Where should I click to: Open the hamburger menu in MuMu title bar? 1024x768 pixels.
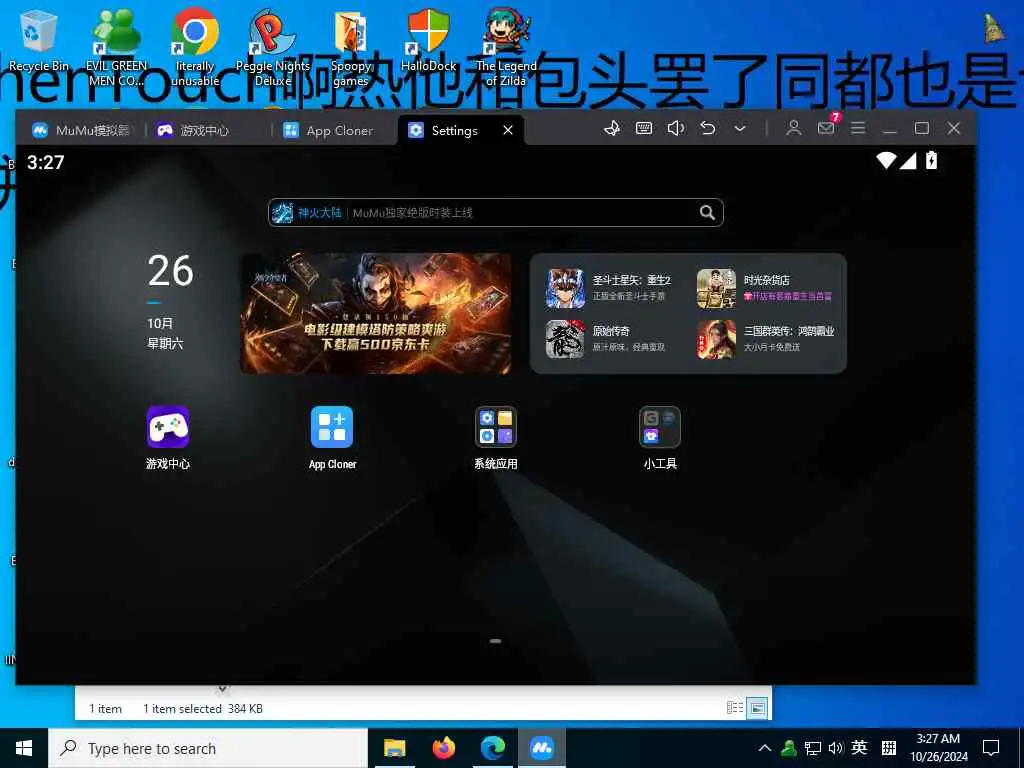[858, 128]
